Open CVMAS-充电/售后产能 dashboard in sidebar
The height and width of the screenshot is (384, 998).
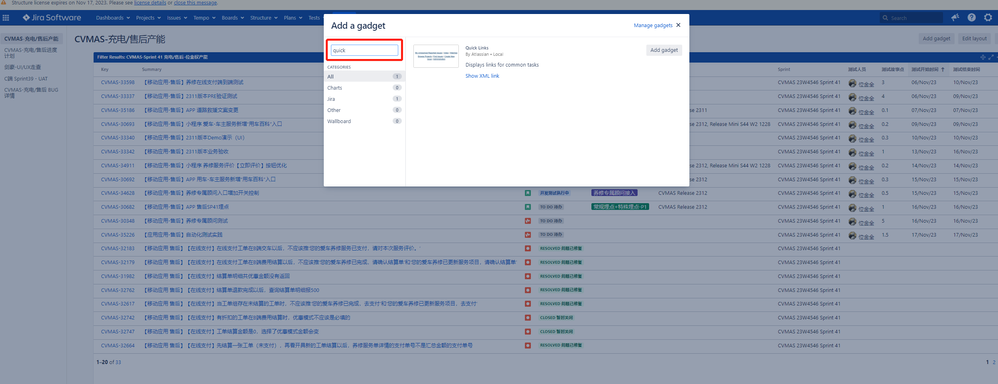(31, 39)
